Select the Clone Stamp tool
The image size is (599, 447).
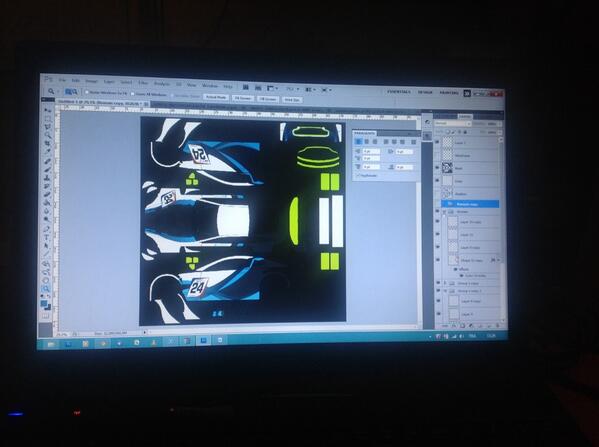click(x=47, y=178)
